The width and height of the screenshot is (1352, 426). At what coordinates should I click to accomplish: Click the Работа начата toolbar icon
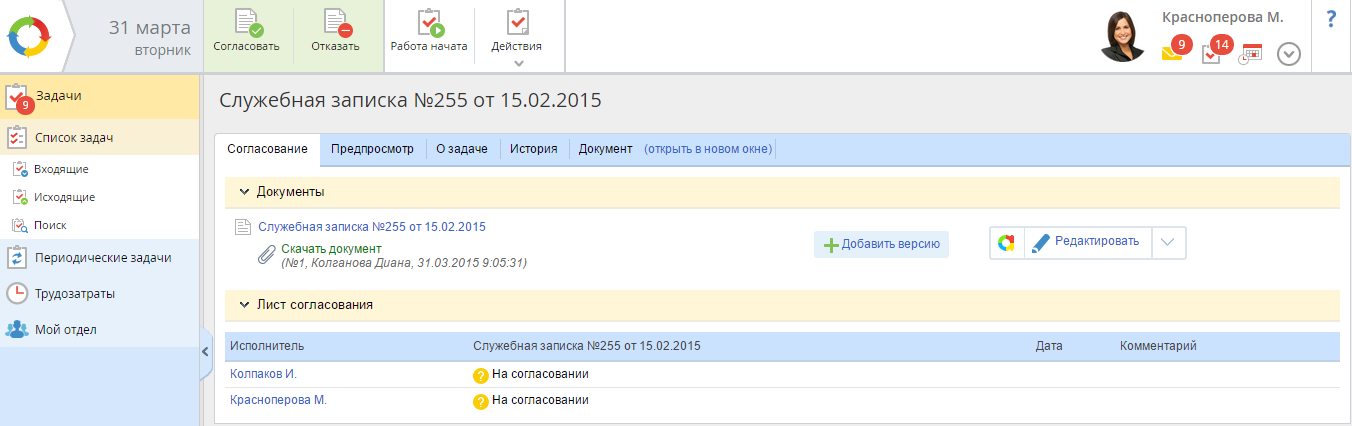(429, 24)
